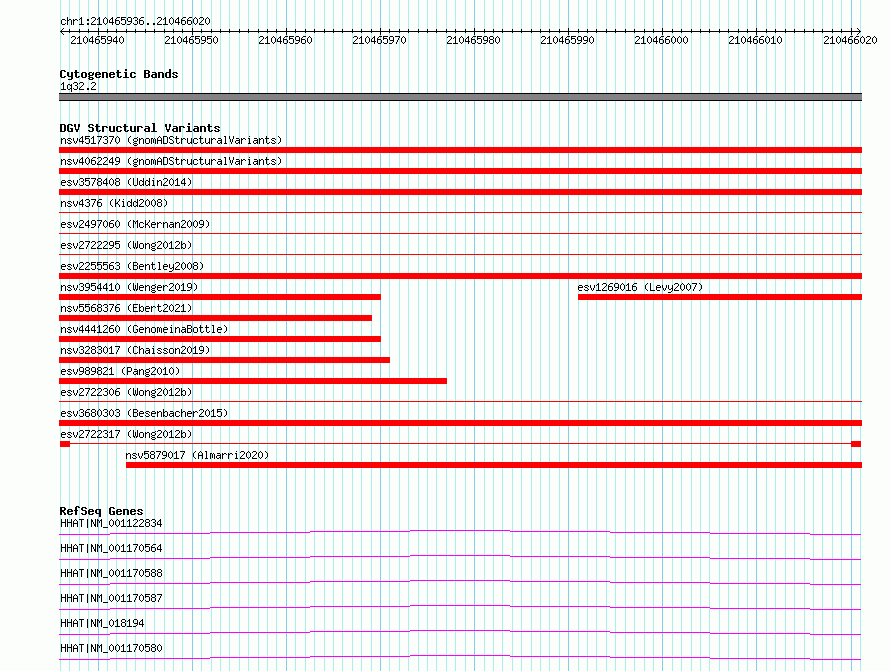Open variant esv989821 (Pang2010)

[120, 371]
